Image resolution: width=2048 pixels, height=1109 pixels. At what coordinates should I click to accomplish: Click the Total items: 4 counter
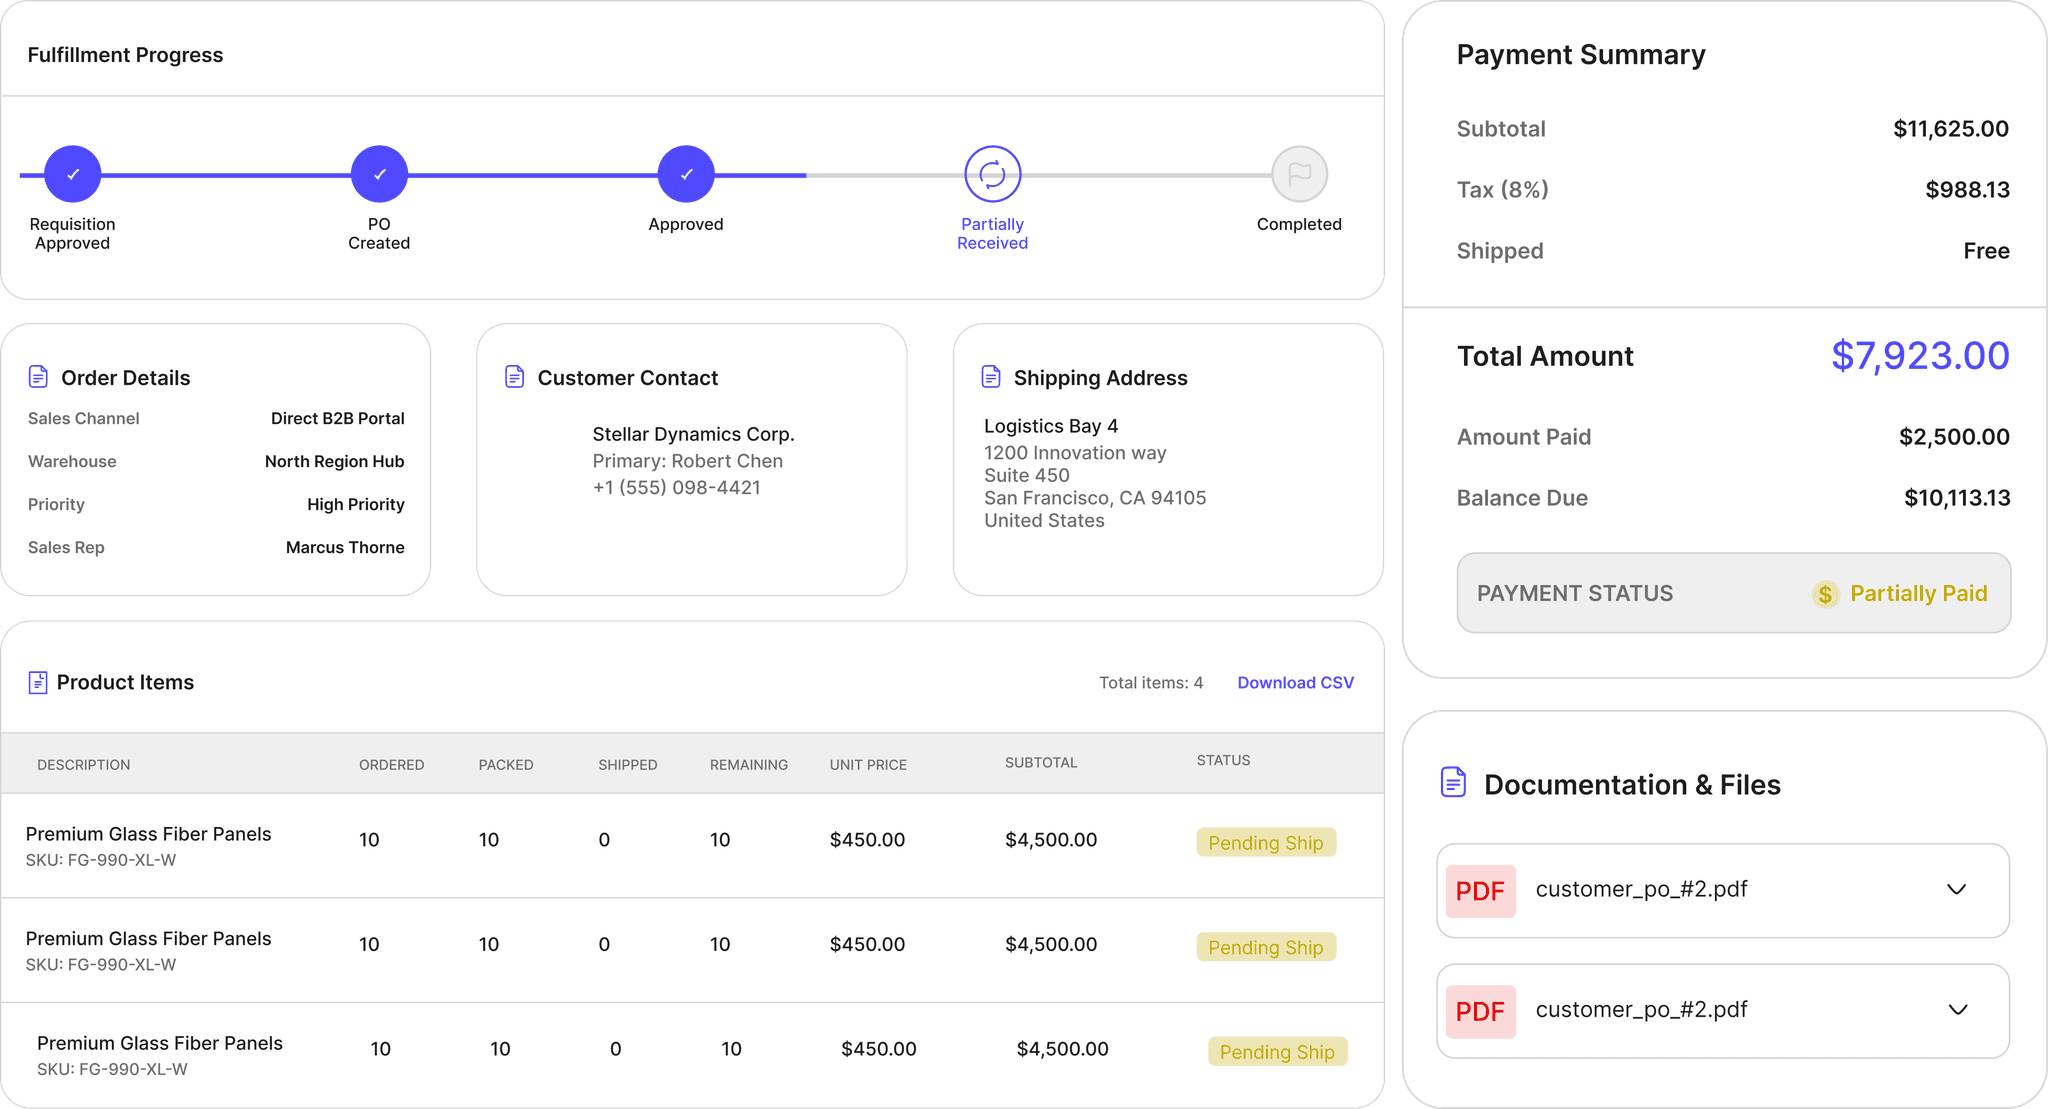(1151, 682)
